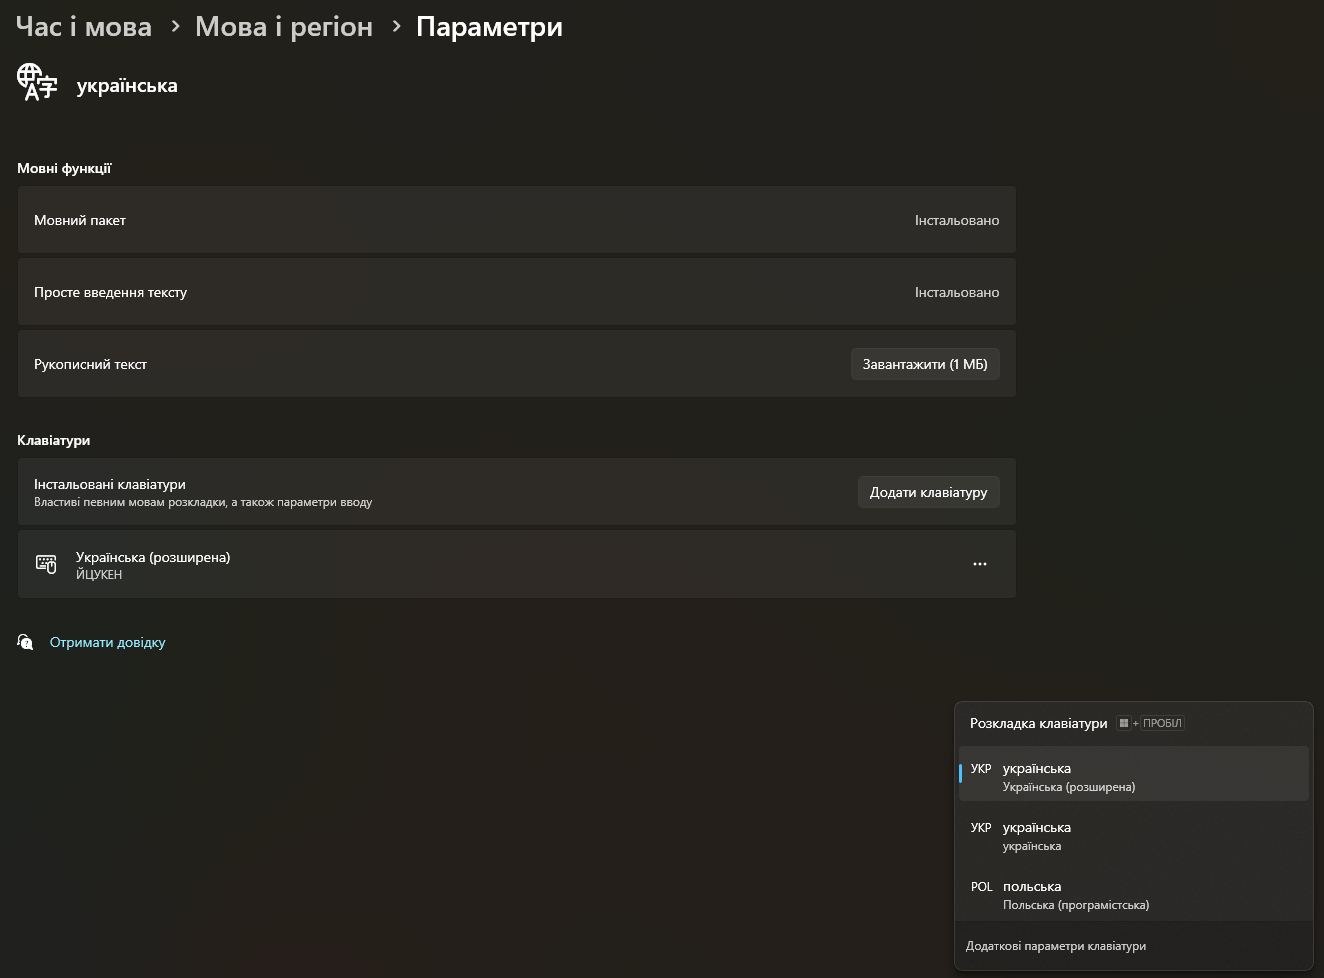
Task: Click the Просте введення тексту row
Action: [x=516, y=291]
